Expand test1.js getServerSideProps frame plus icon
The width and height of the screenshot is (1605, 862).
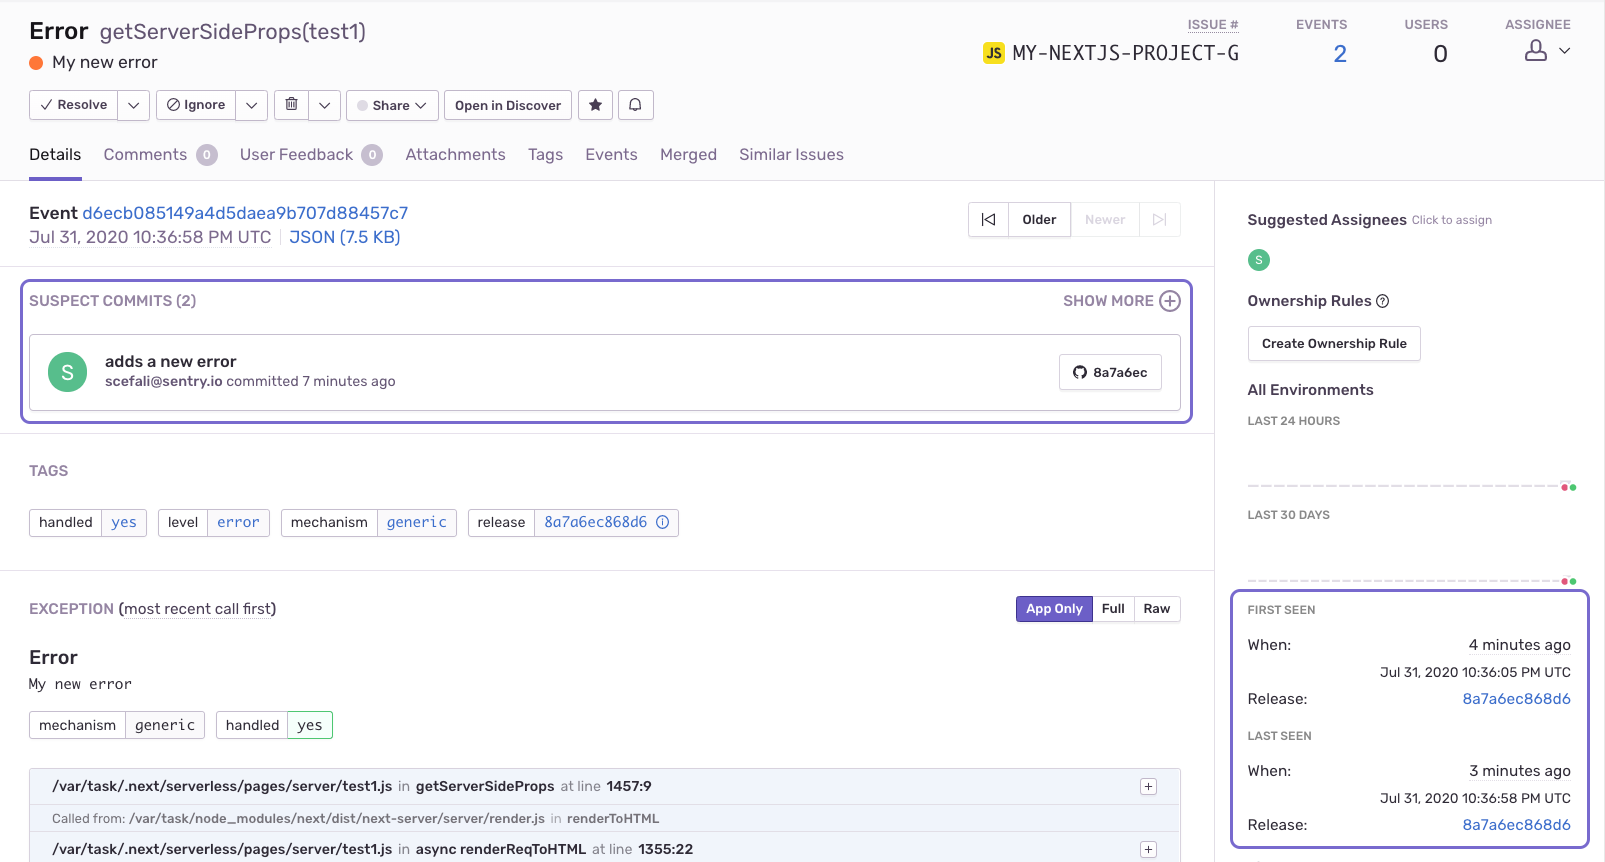click(x=1148, y=787)
